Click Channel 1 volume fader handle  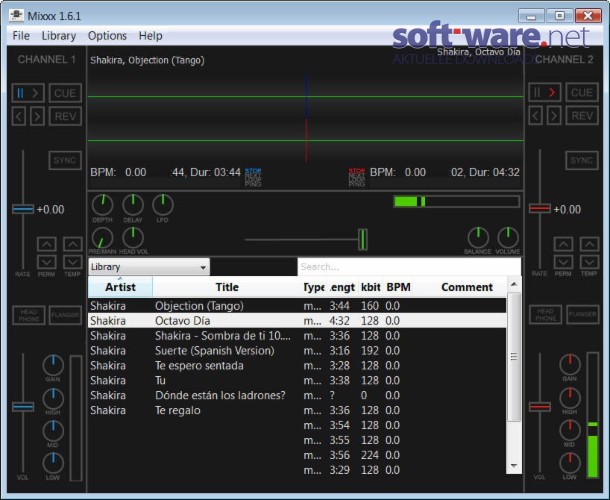[23, 407]
